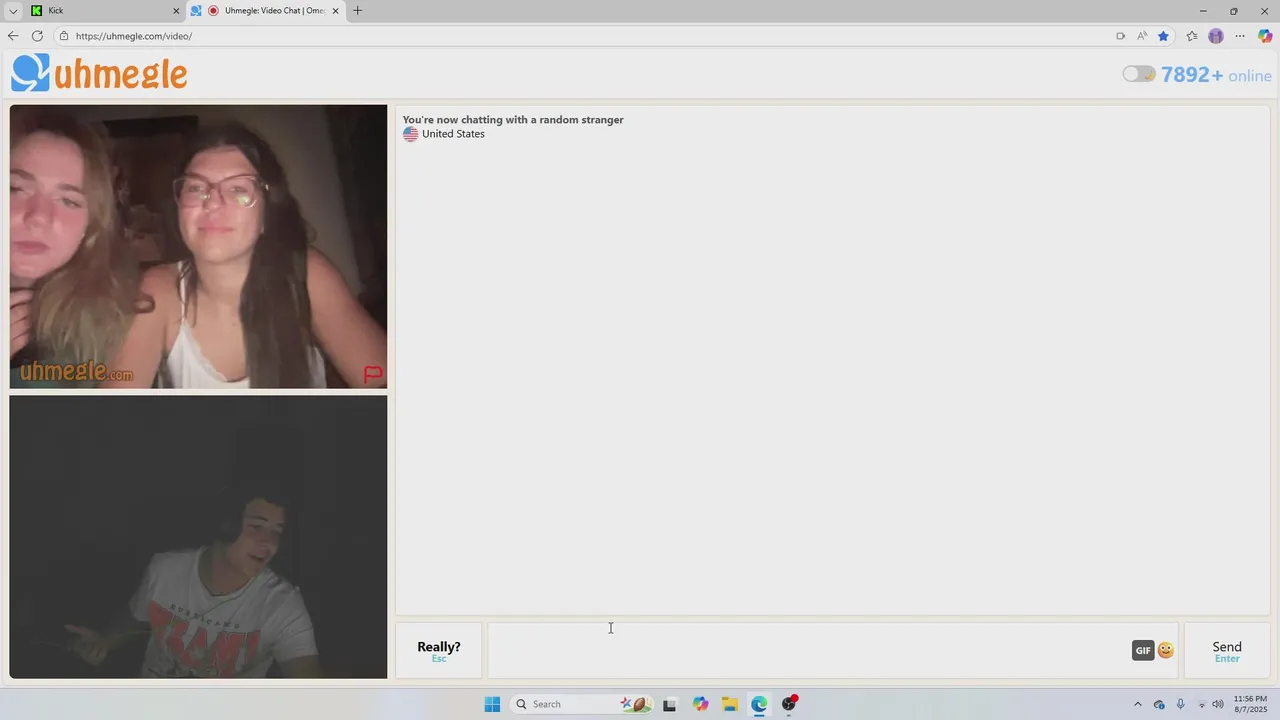Viewport: 1280px width, 720px height.
Task: Click the taskbar Search box
Action: point(581,704)
